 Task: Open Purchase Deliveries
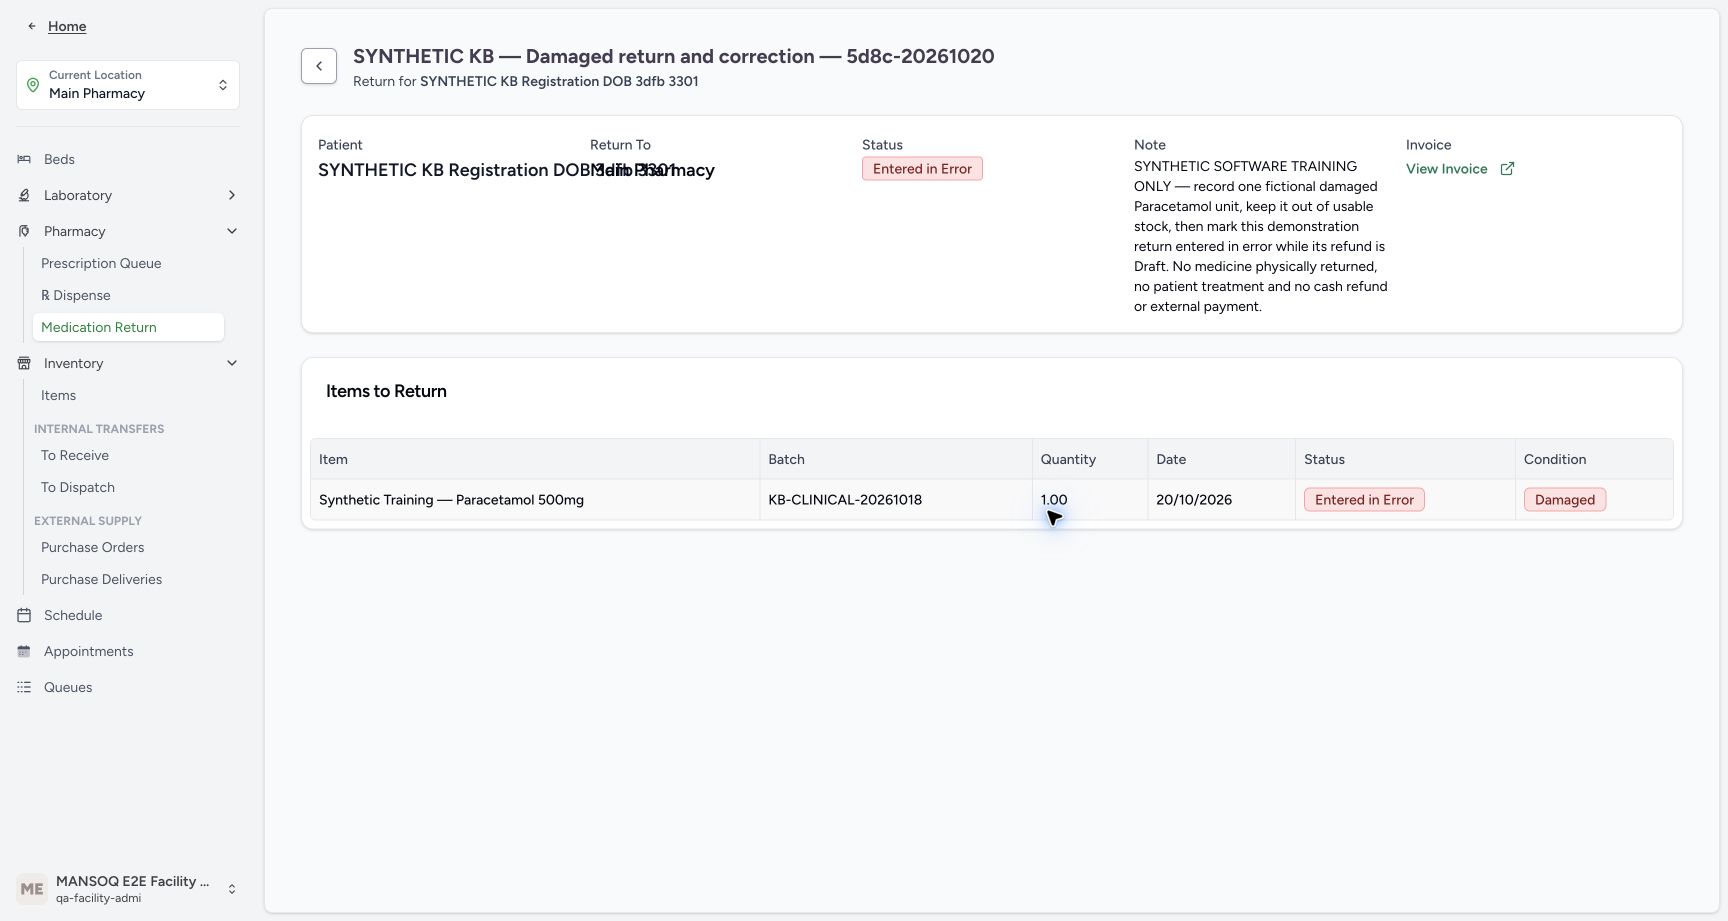pyautogui.click(x=101, y=579)
